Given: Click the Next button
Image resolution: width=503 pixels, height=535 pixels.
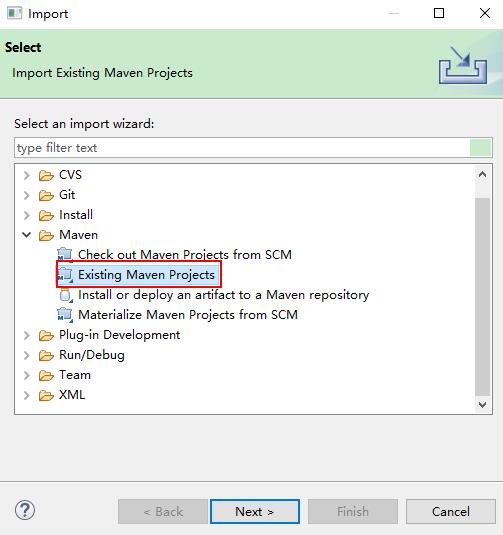Looking at the screenshot, I should pyautogui.click(x=255, y=511).
